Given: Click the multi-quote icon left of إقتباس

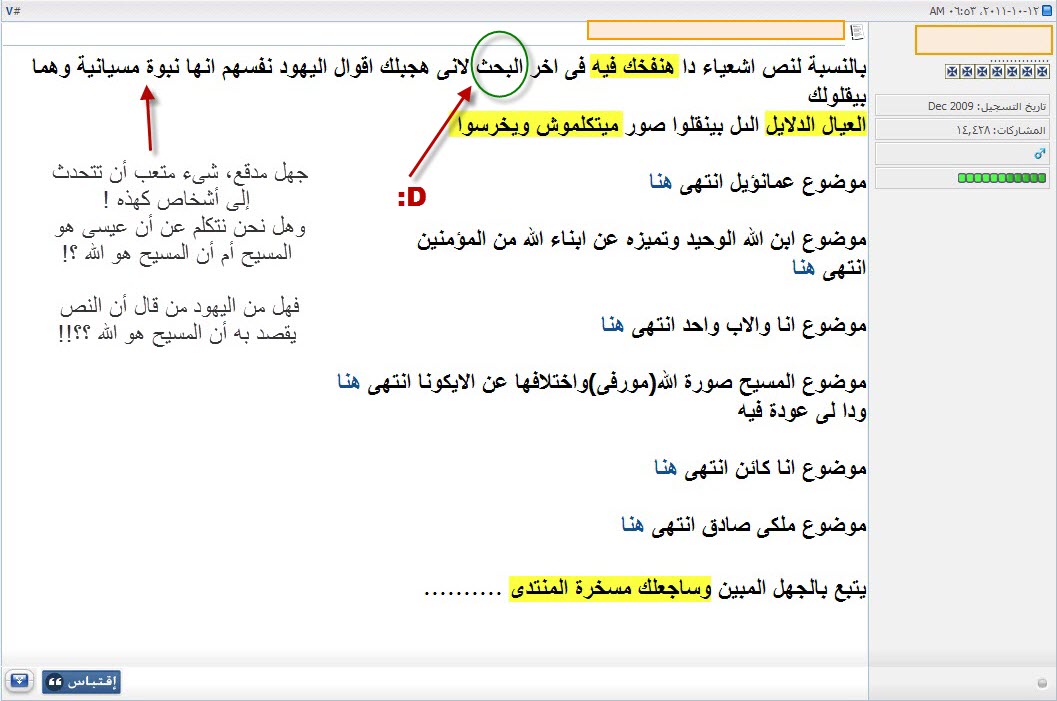Looking at the screenshot, I should [x=19, y=682].
